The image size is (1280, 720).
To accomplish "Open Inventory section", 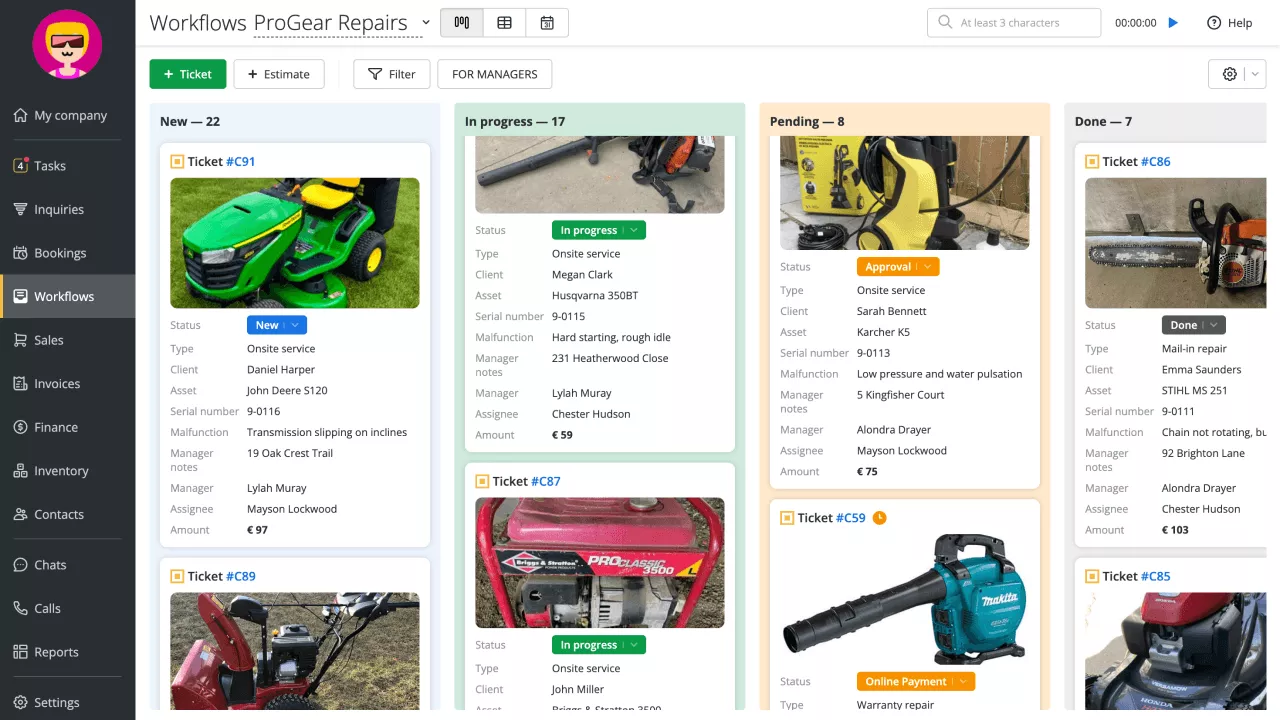I will (x=68, y=471).
